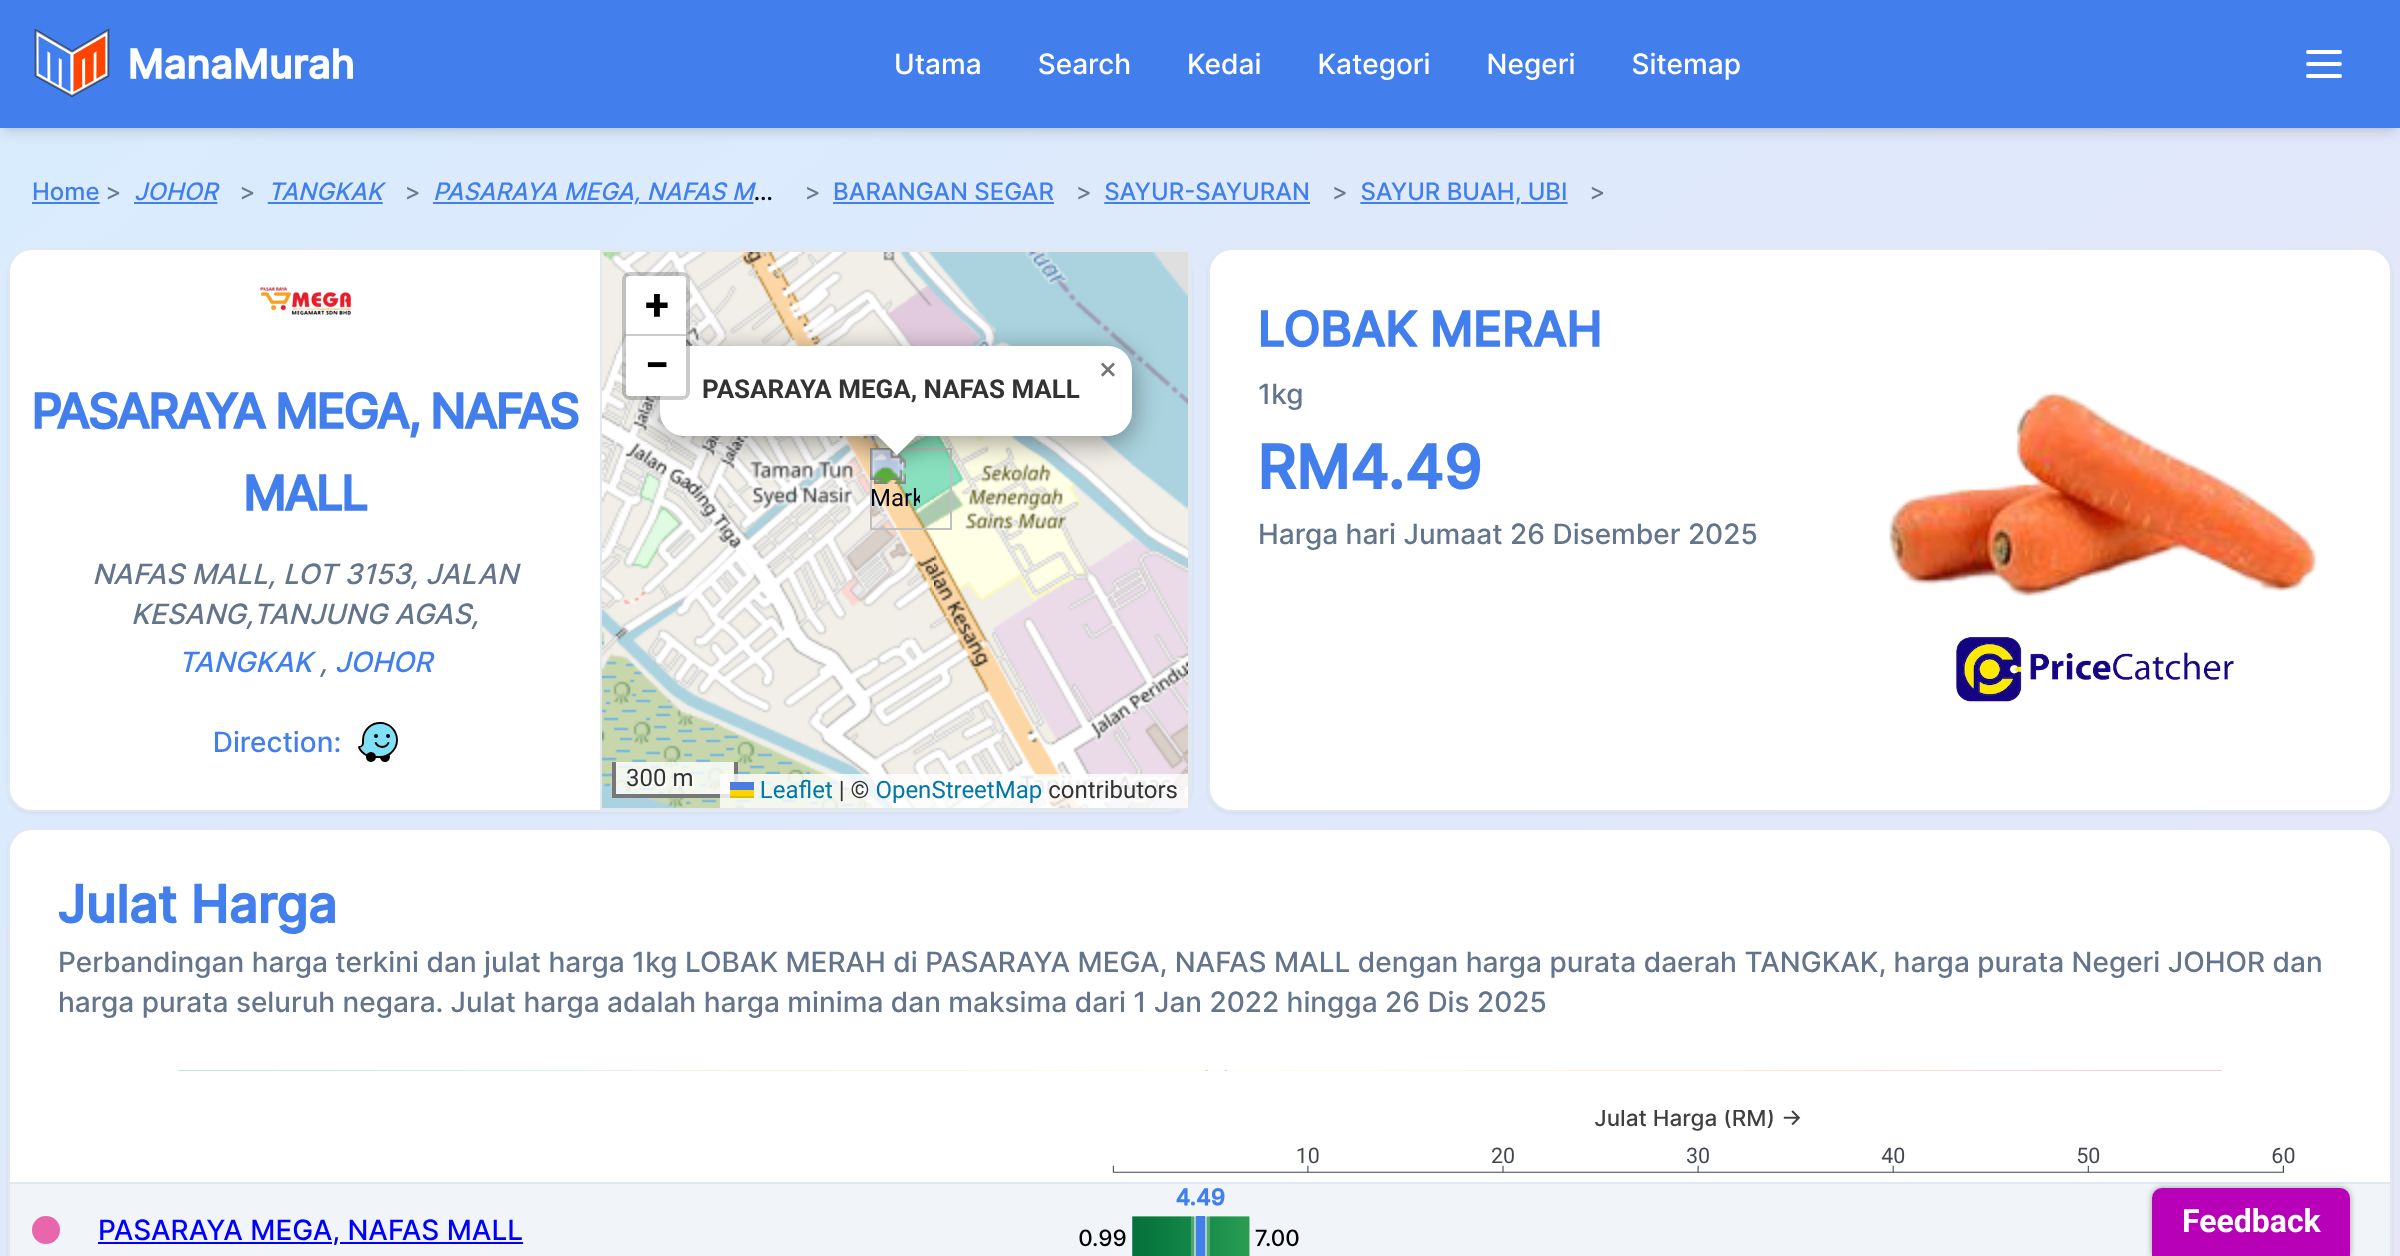
Task: Open the hamburger menu
Action: tap(2323, 64)
